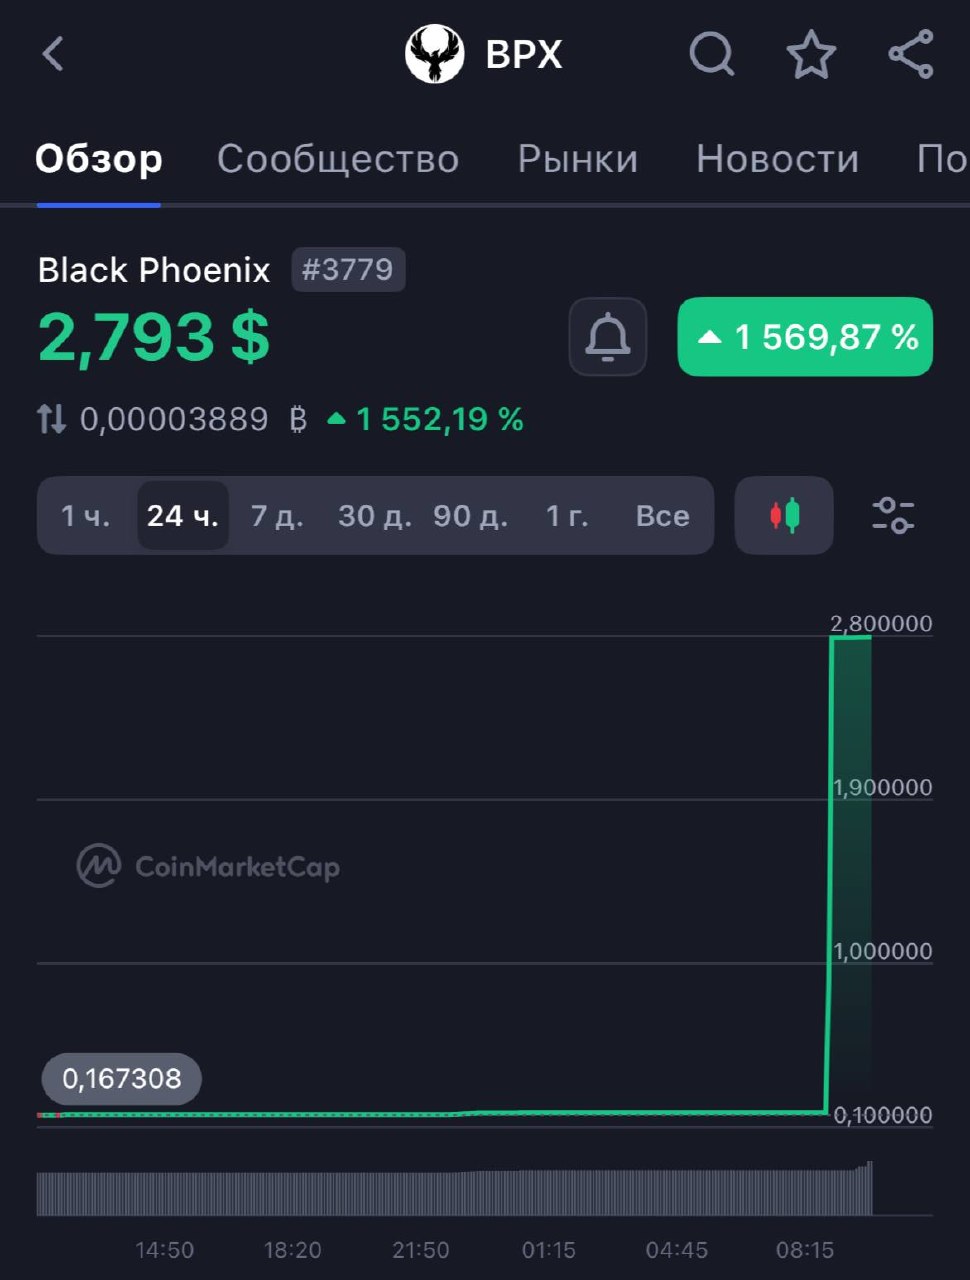Open chart settings sliders icon
Image resolution: width=970 pixels, height=1280 pixels.
tap(893, 516)
